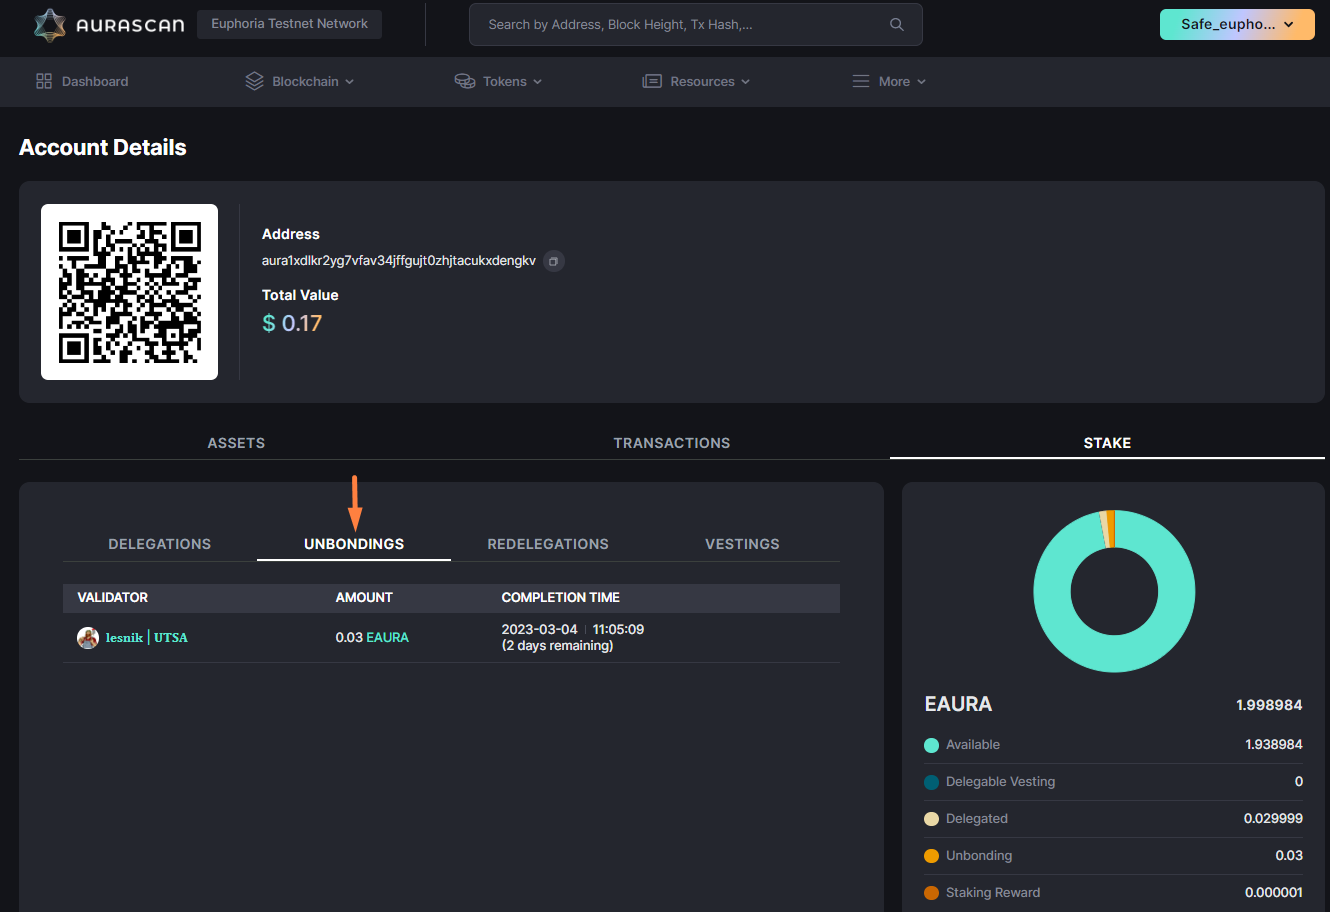Click the 0.000001 Staking Reward value

(1274, 893)
